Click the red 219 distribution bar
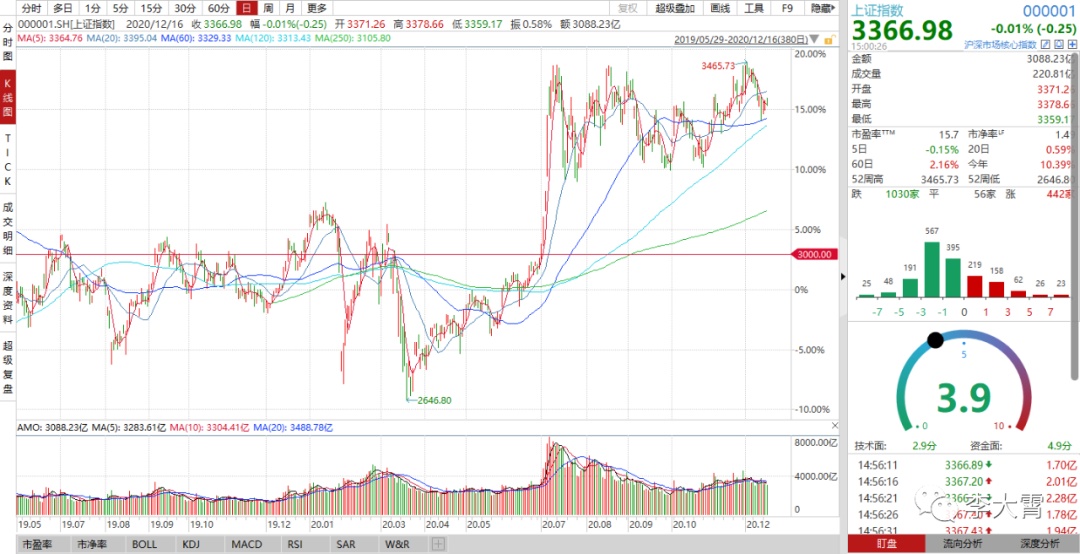Viewport: 1080px width, 554px height. 975,286
